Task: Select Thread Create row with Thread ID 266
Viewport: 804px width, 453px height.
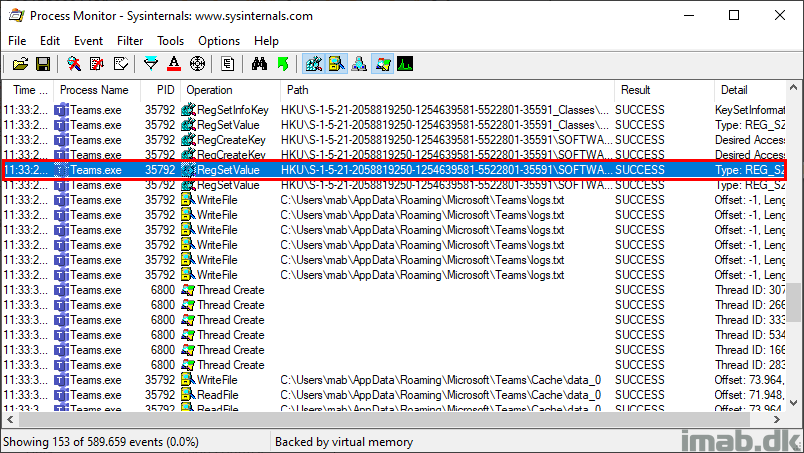Action: 394,305
